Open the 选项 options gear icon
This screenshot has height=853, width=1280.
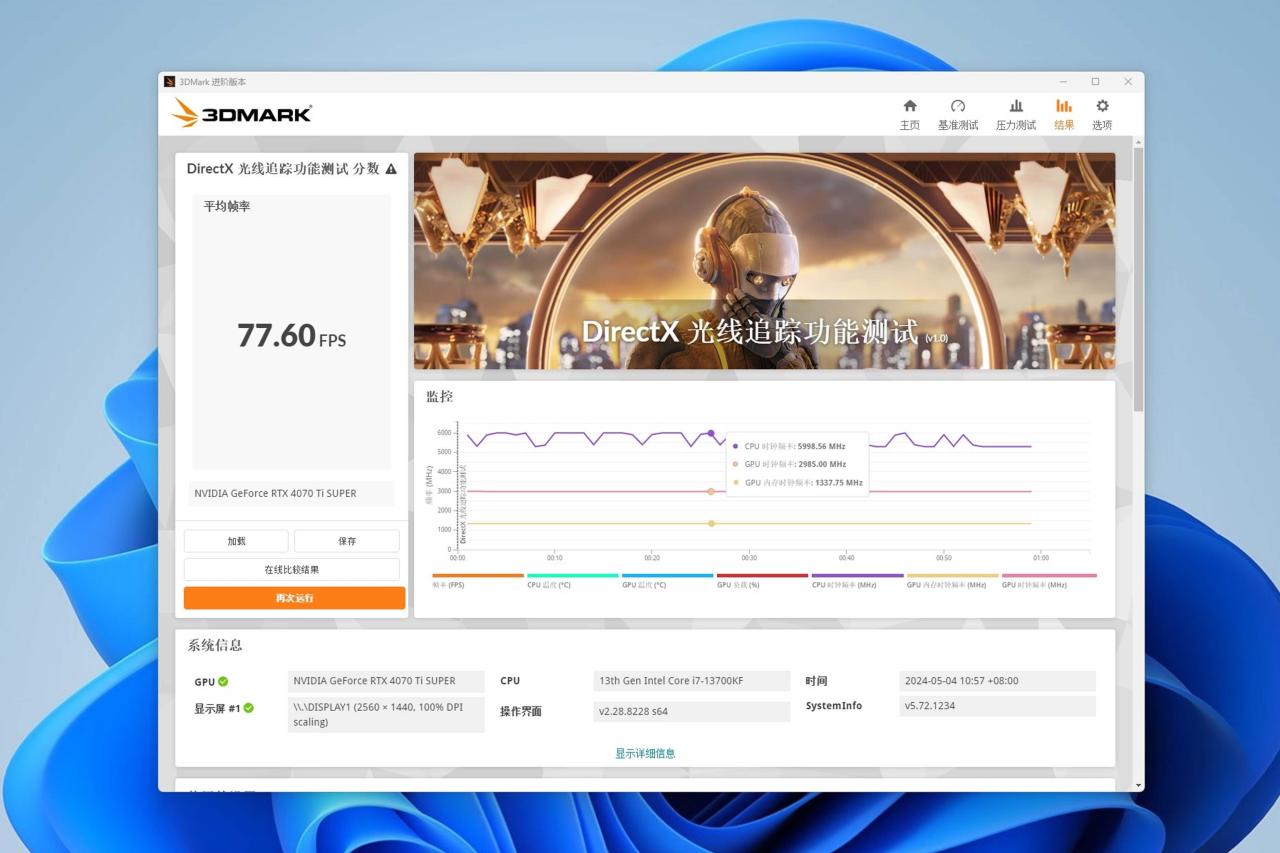point(1102,106)
